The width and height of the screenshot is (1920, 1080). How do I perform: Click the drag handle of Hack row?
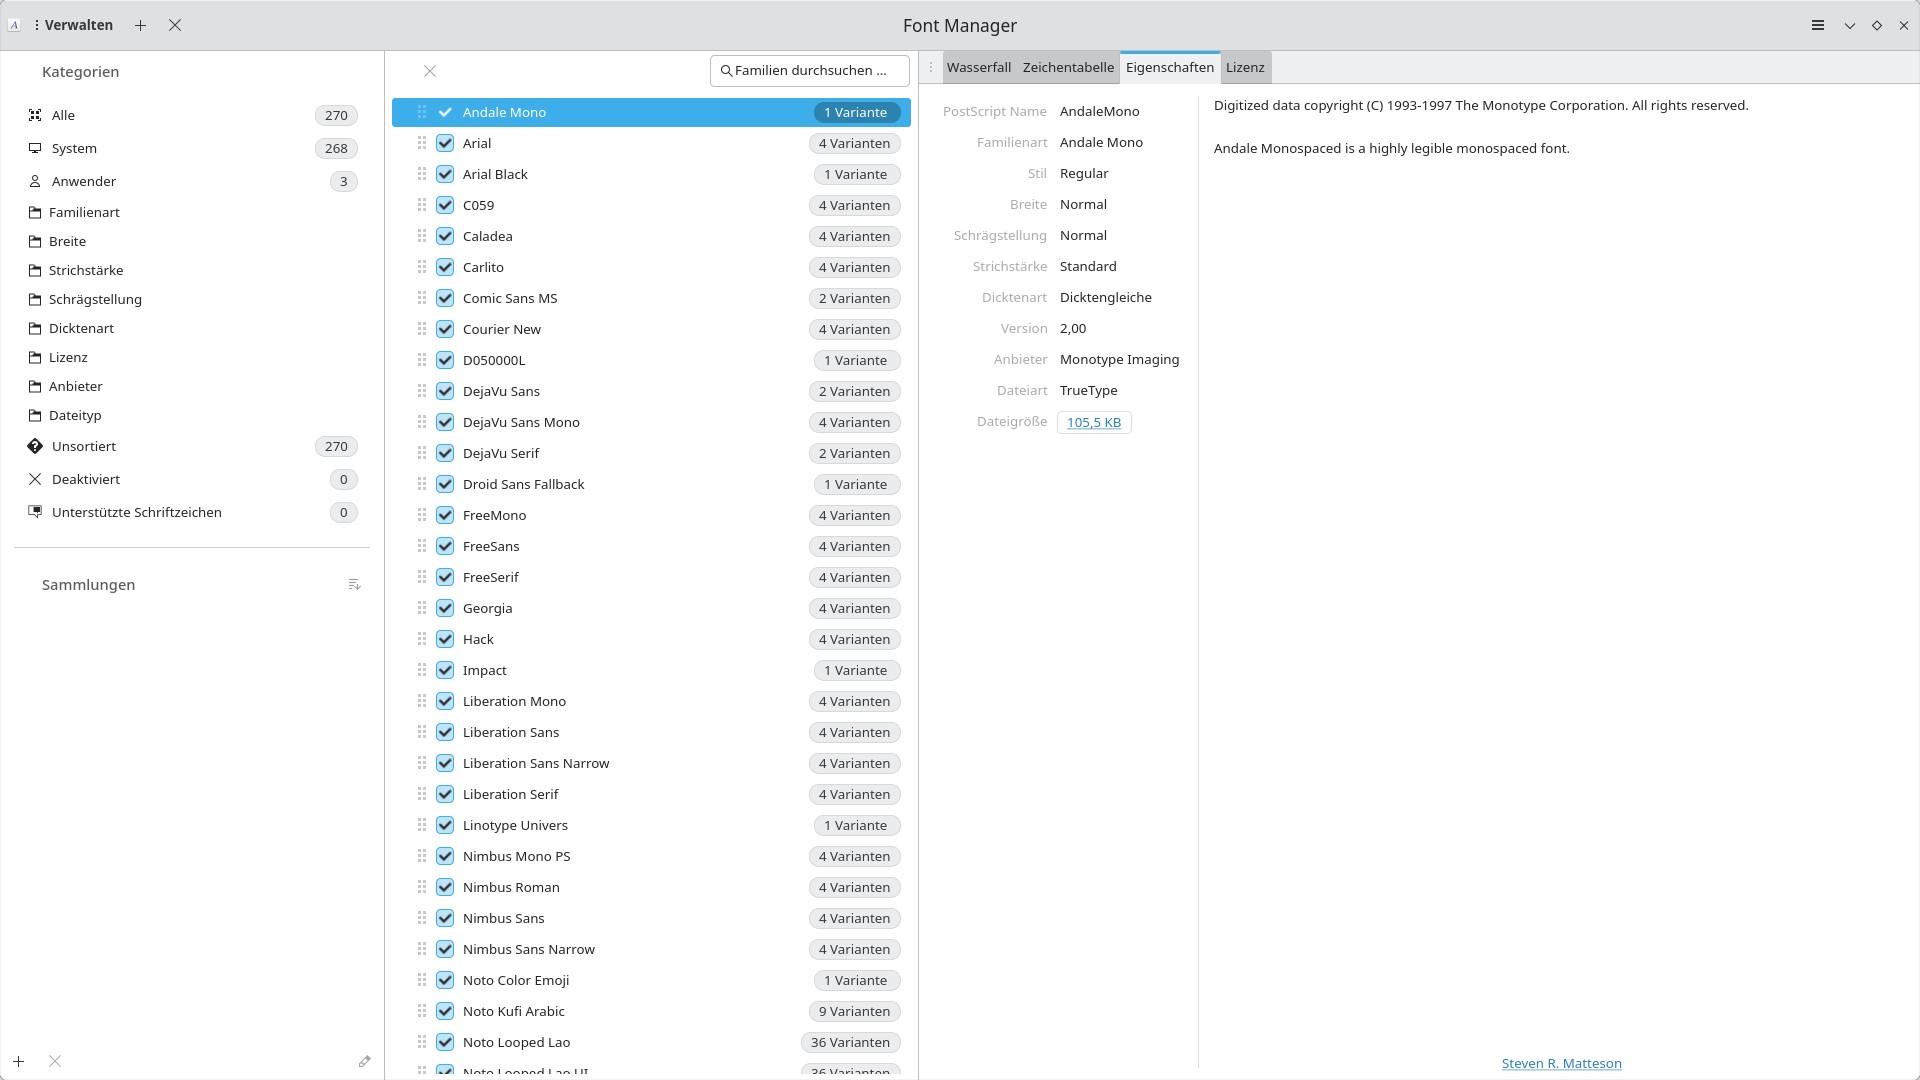coord(422,639)
